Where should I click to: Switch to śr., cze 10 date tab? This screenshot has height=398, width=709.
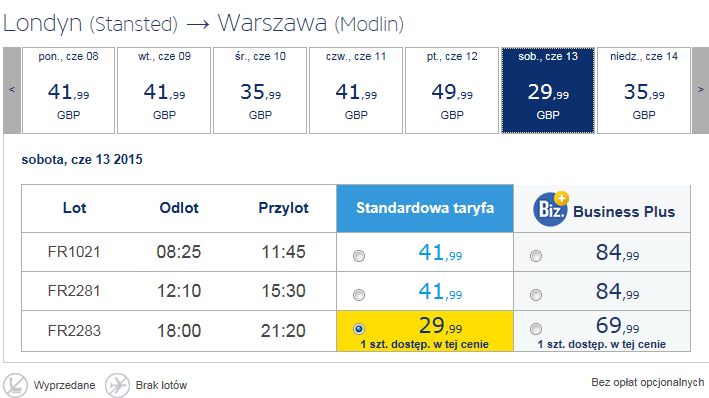pyautogui.click(x=260, y=90)
